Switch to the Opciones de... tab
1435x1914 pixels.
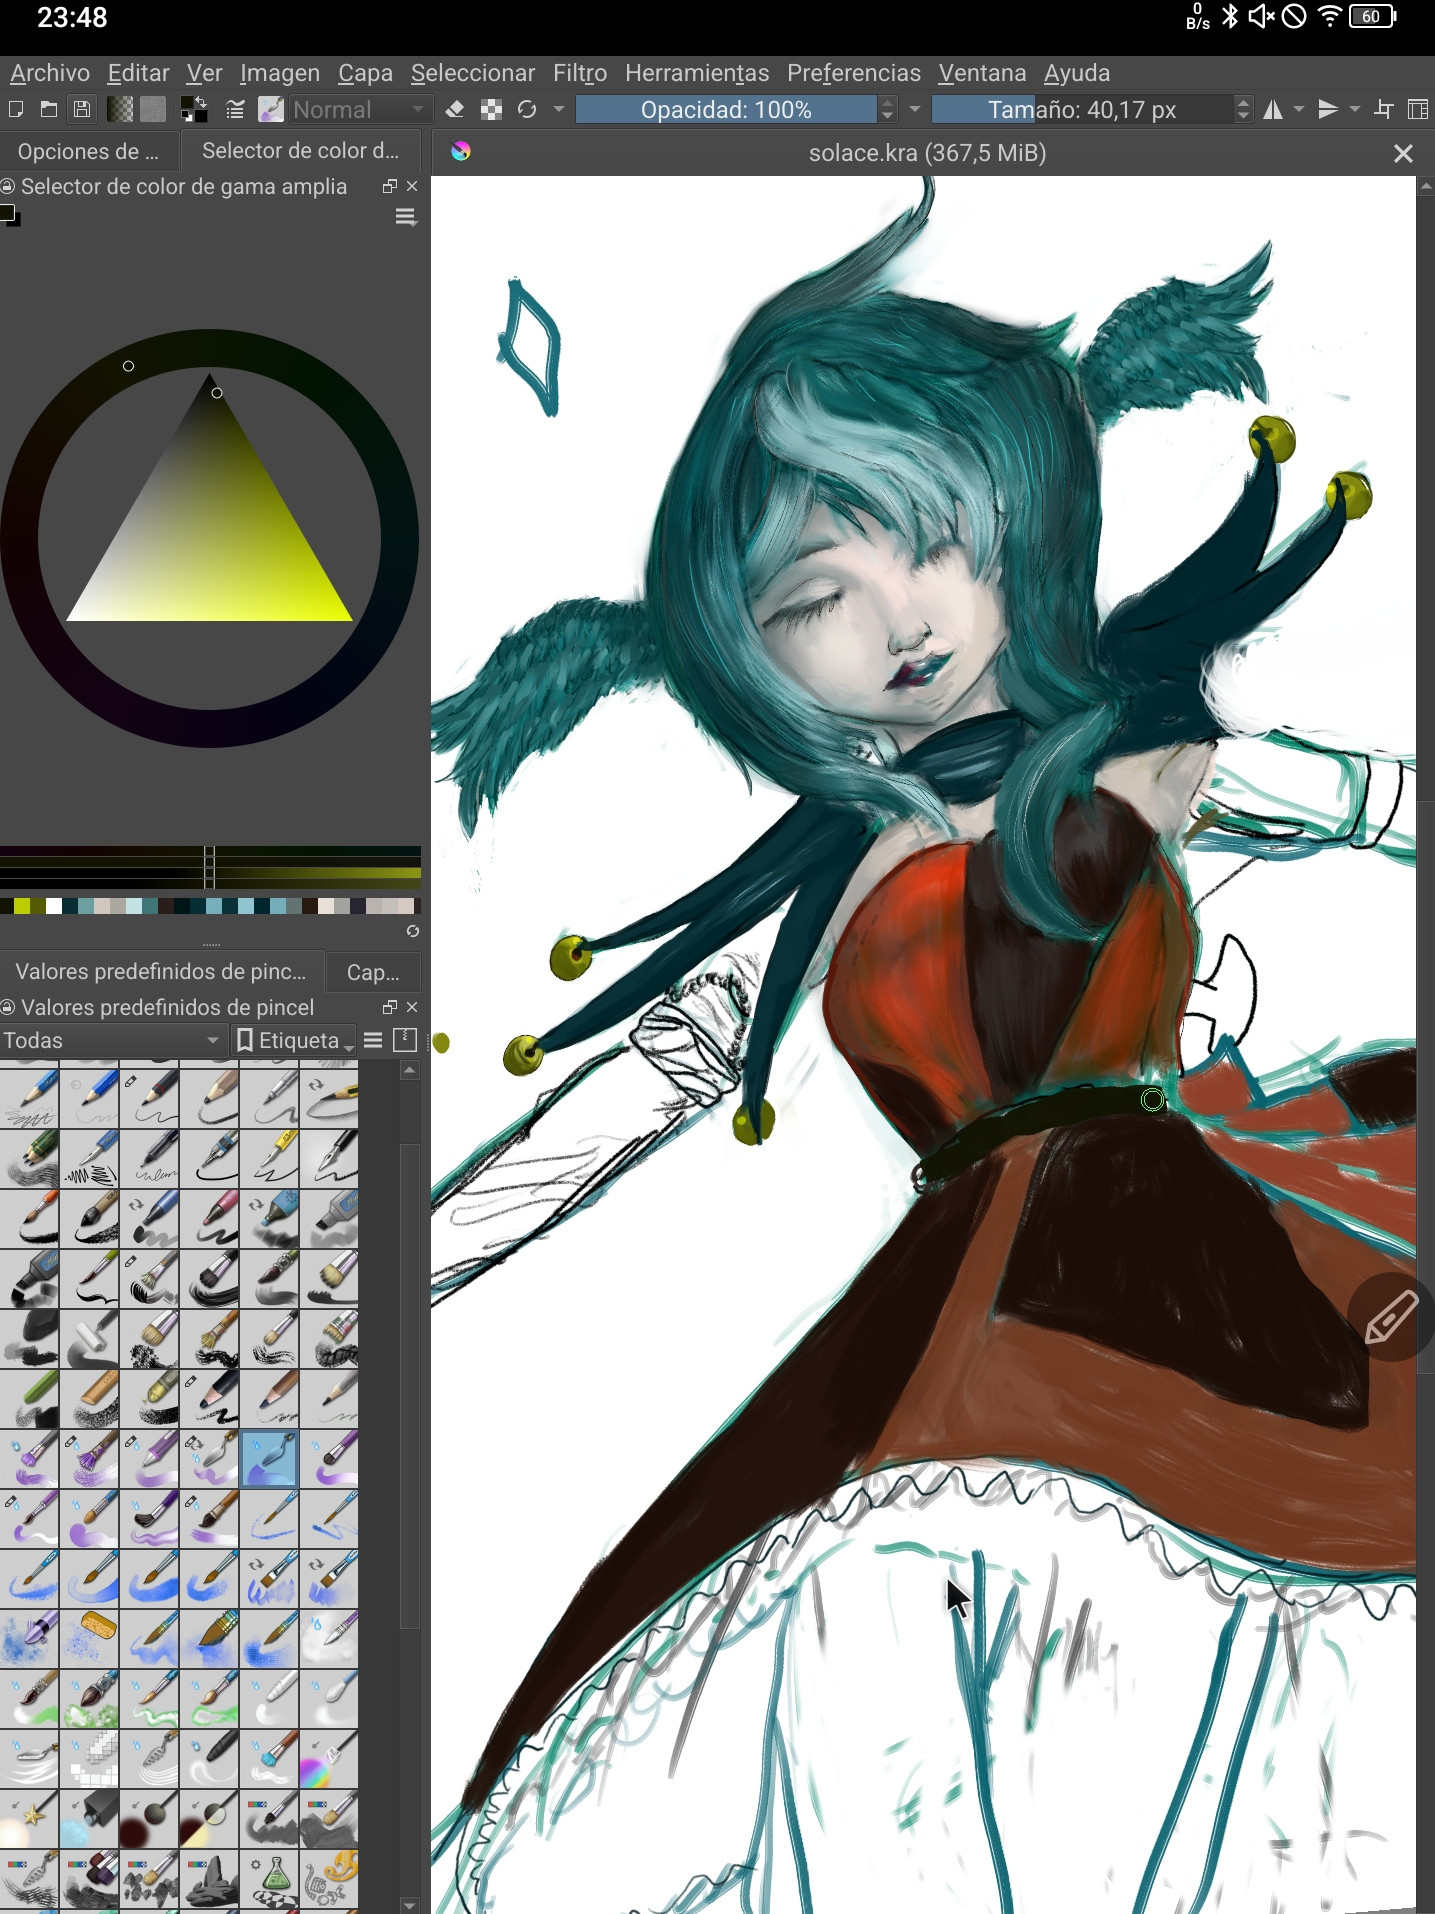[x=88, y=151]
